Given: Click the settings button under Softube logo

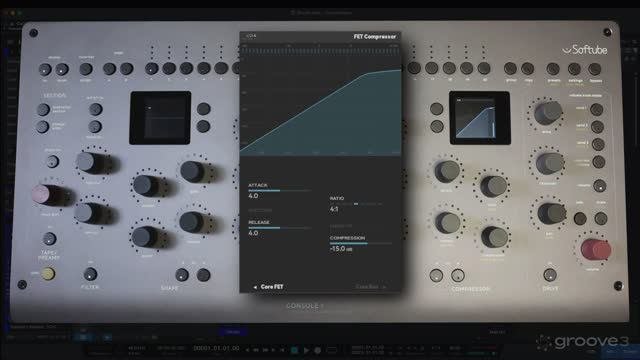Looking at the screenshot, I should point(574,69).
